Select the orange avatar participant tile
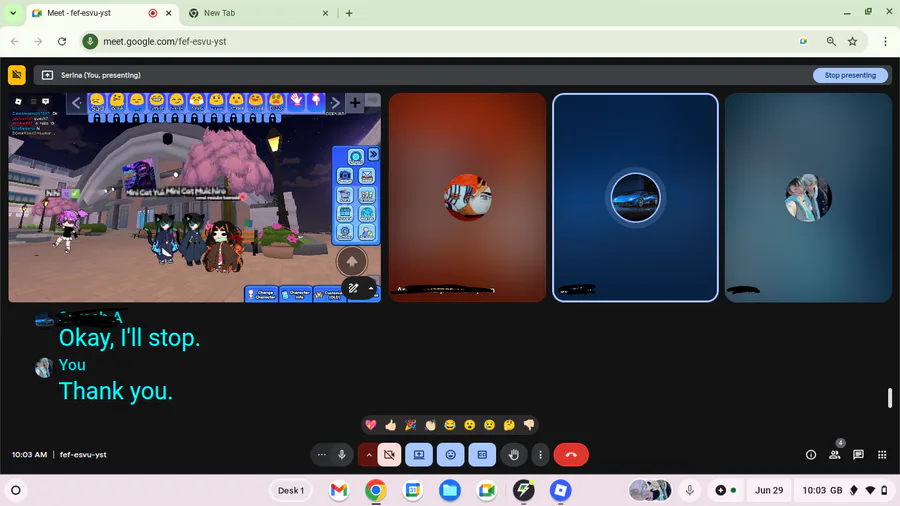900x506 pixels. pos(467,197)
